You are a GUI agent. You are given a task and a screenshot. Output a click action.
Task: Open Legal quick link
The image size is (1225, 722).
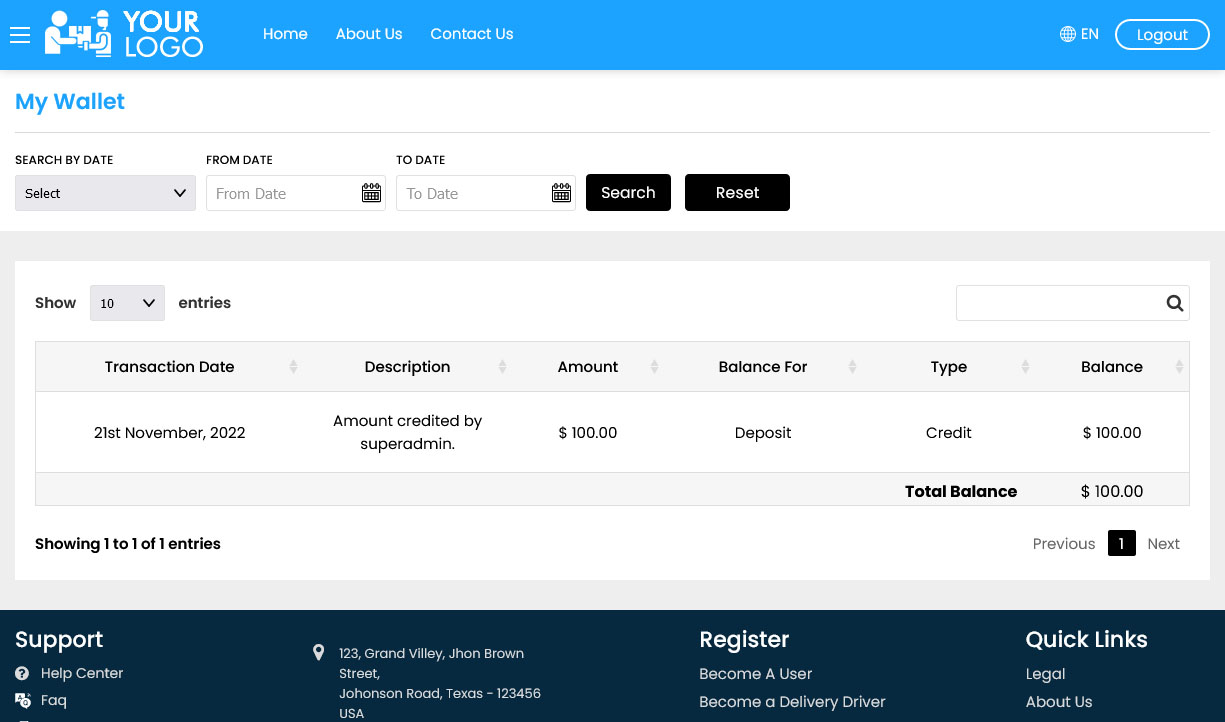point(1046,674)
